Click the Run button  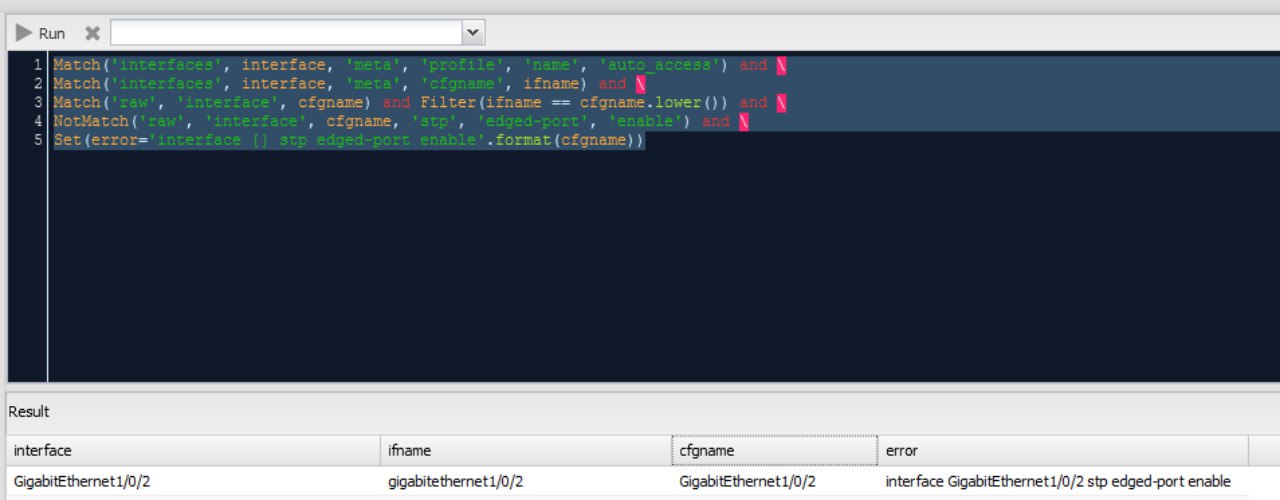coord(40,33)
